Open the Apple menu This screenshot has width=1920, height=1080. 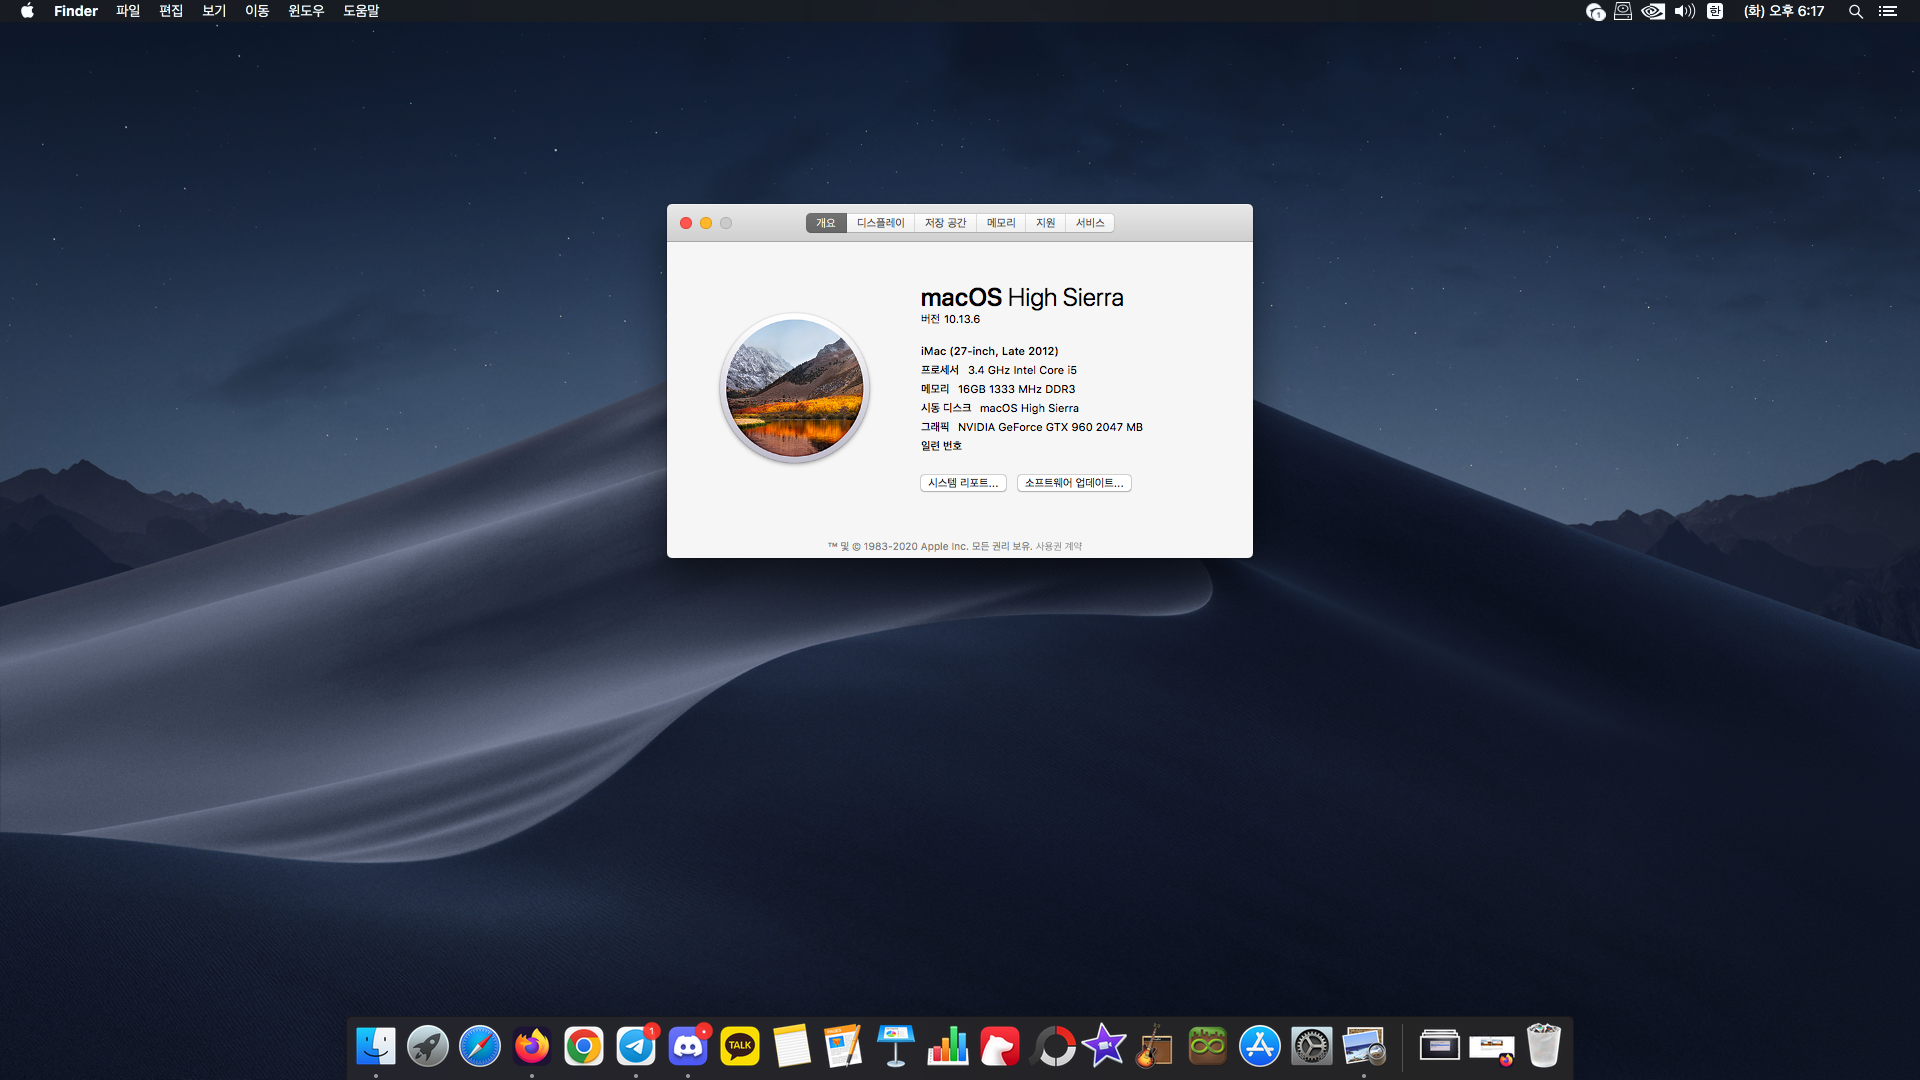[x=27, y=11]
